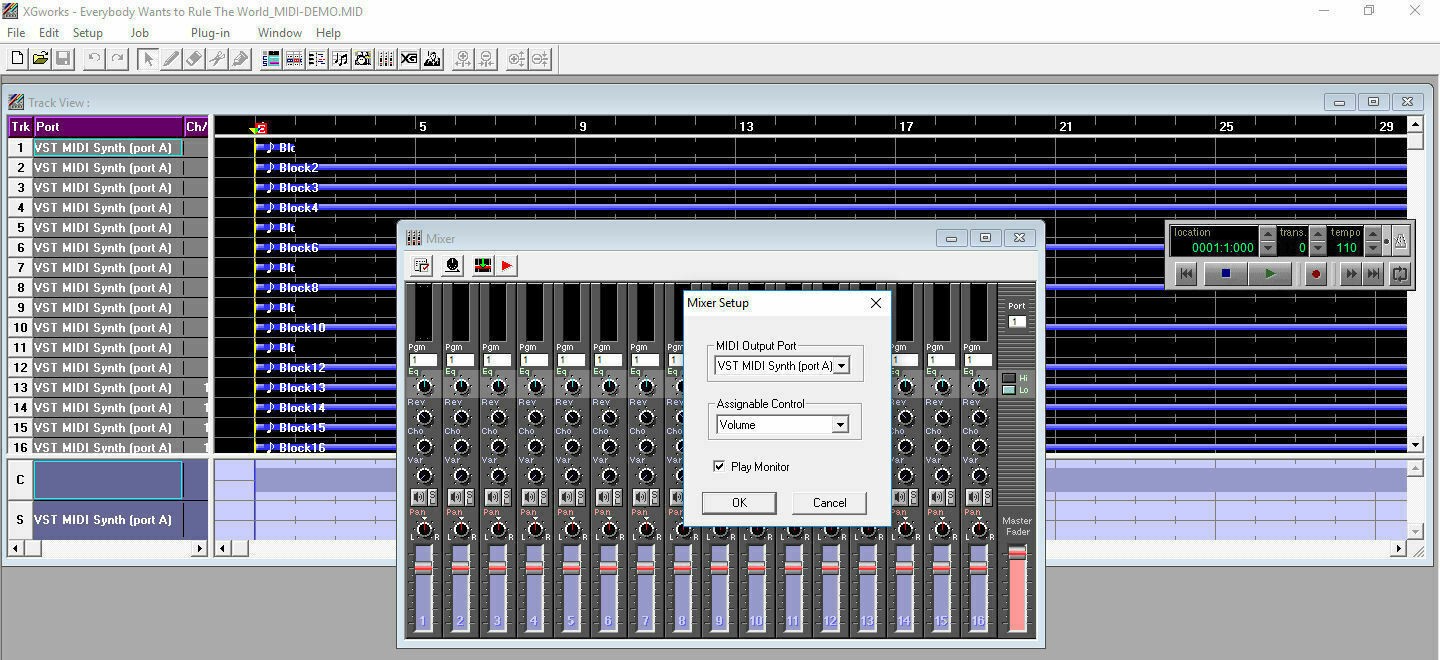The height and width of the screenshot is (660, 1440).
Task: Open the MIDI Output Port dropdown
Action: [841, 366]
